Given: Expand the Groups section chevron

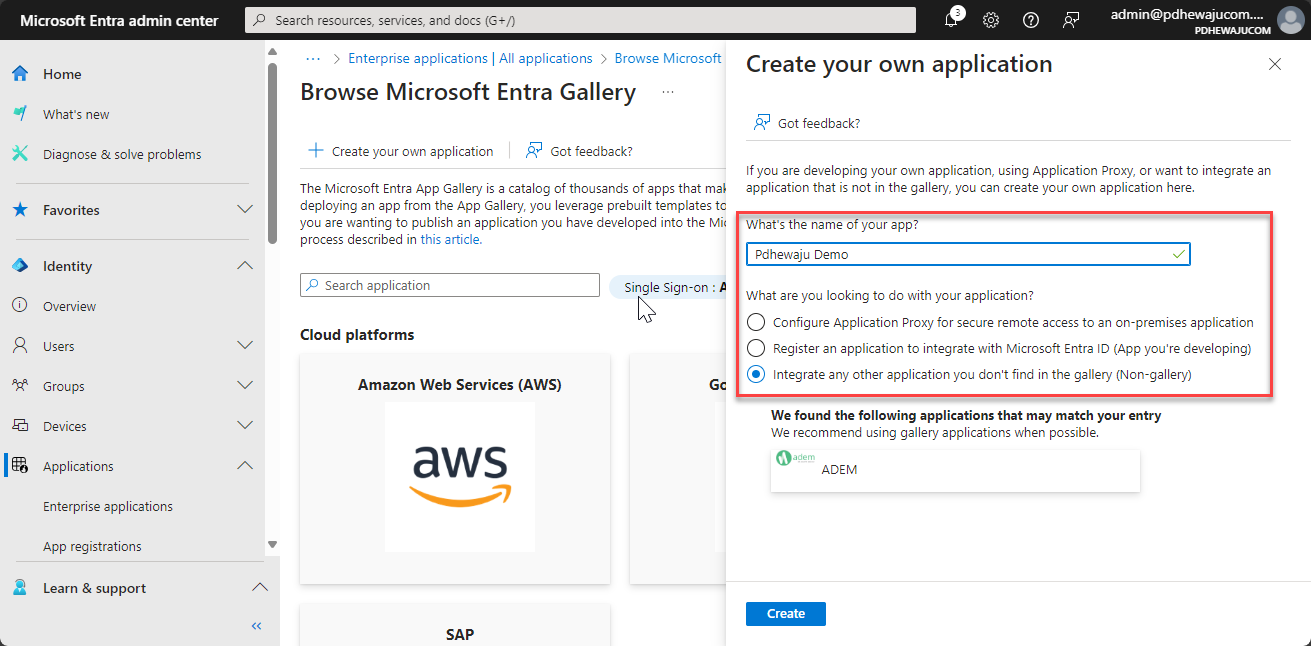Looking at the screenshot, I should point(245,386).
